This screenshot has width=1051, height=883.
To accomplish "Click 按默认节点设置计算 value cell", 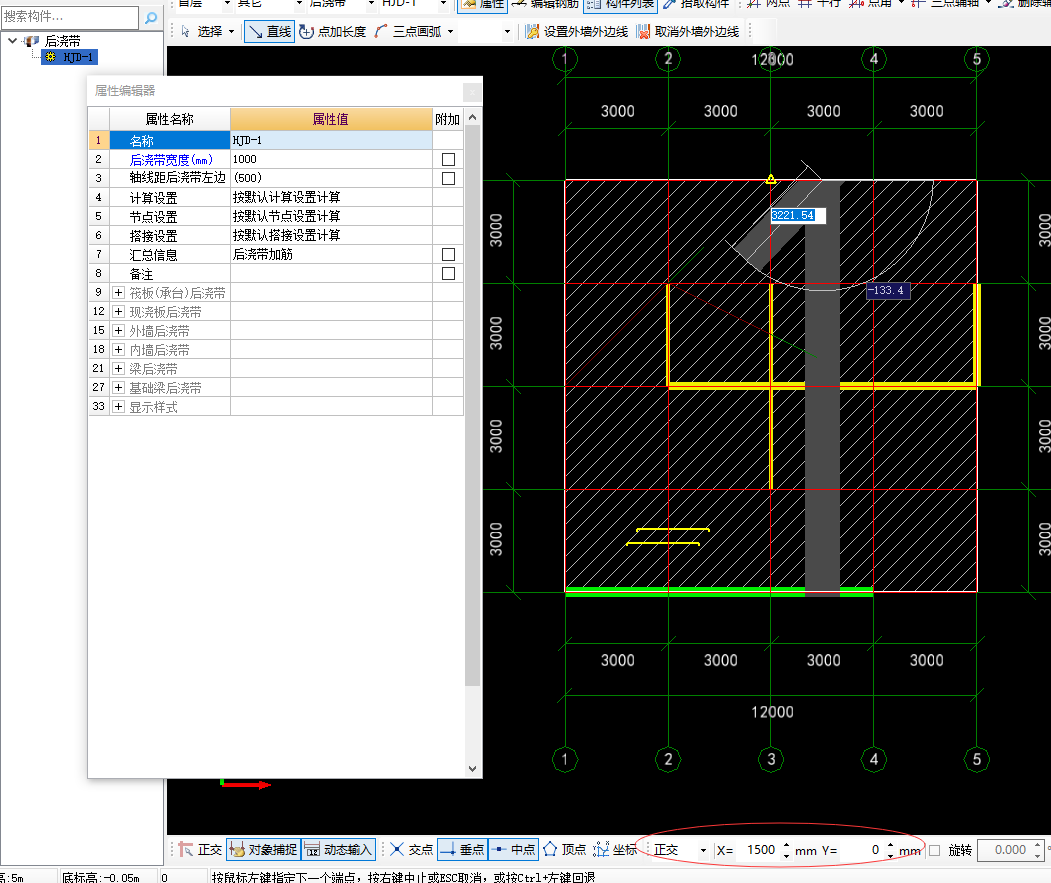I will (331, 217).
